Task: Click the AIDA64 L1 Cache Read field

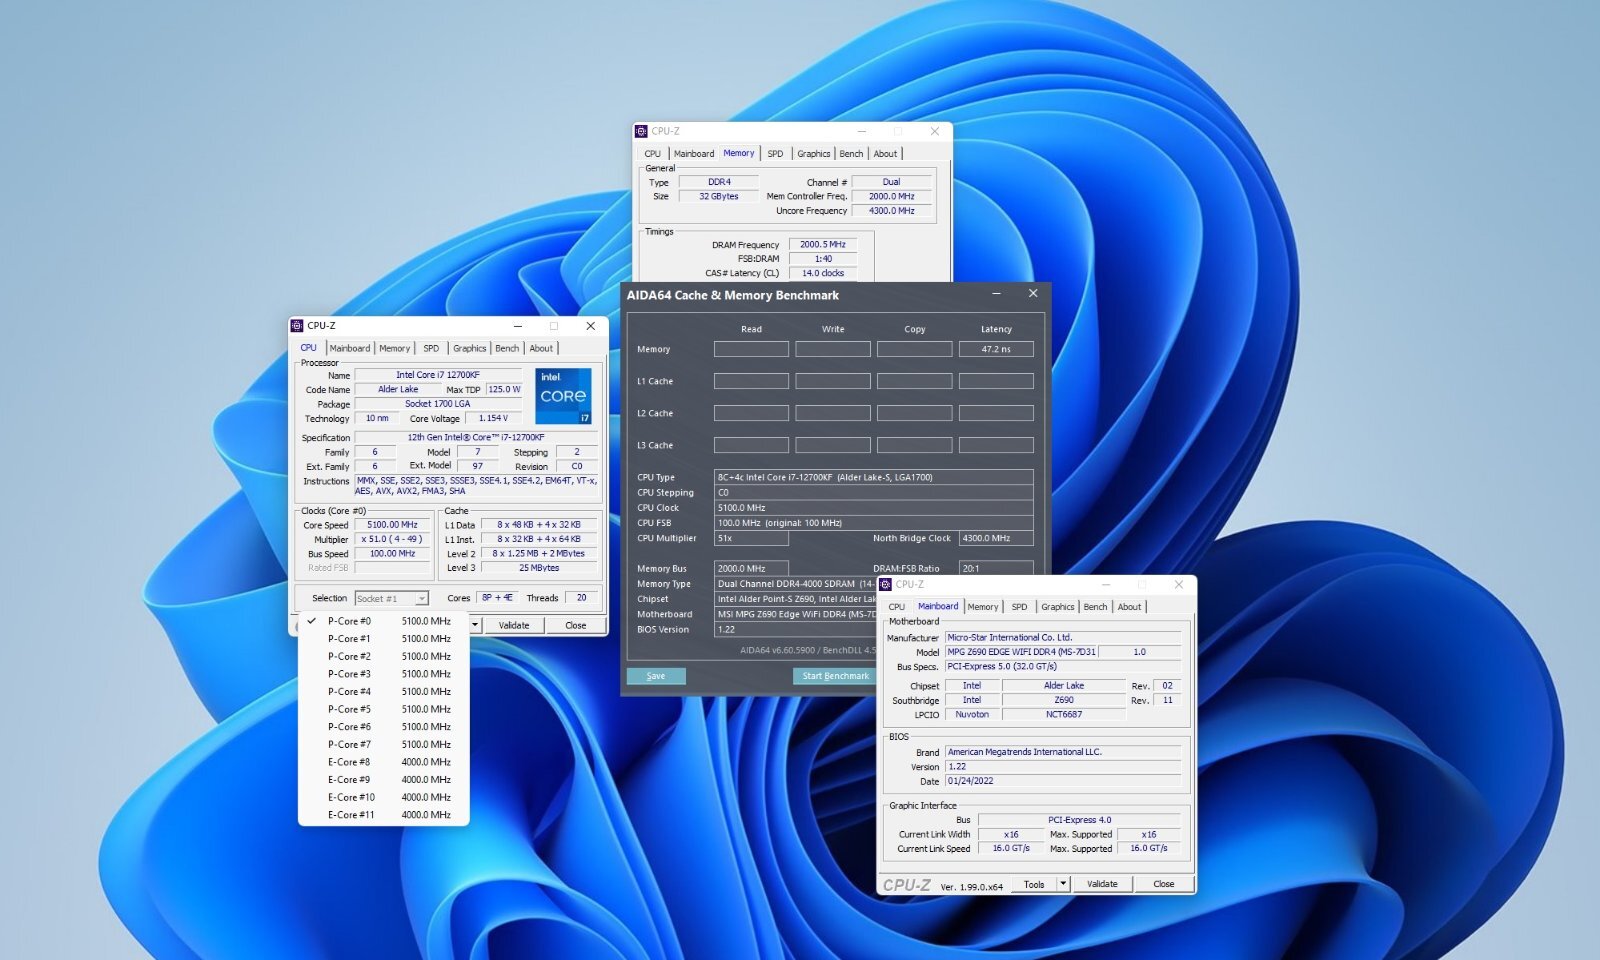Action: [x=751, y=381]
